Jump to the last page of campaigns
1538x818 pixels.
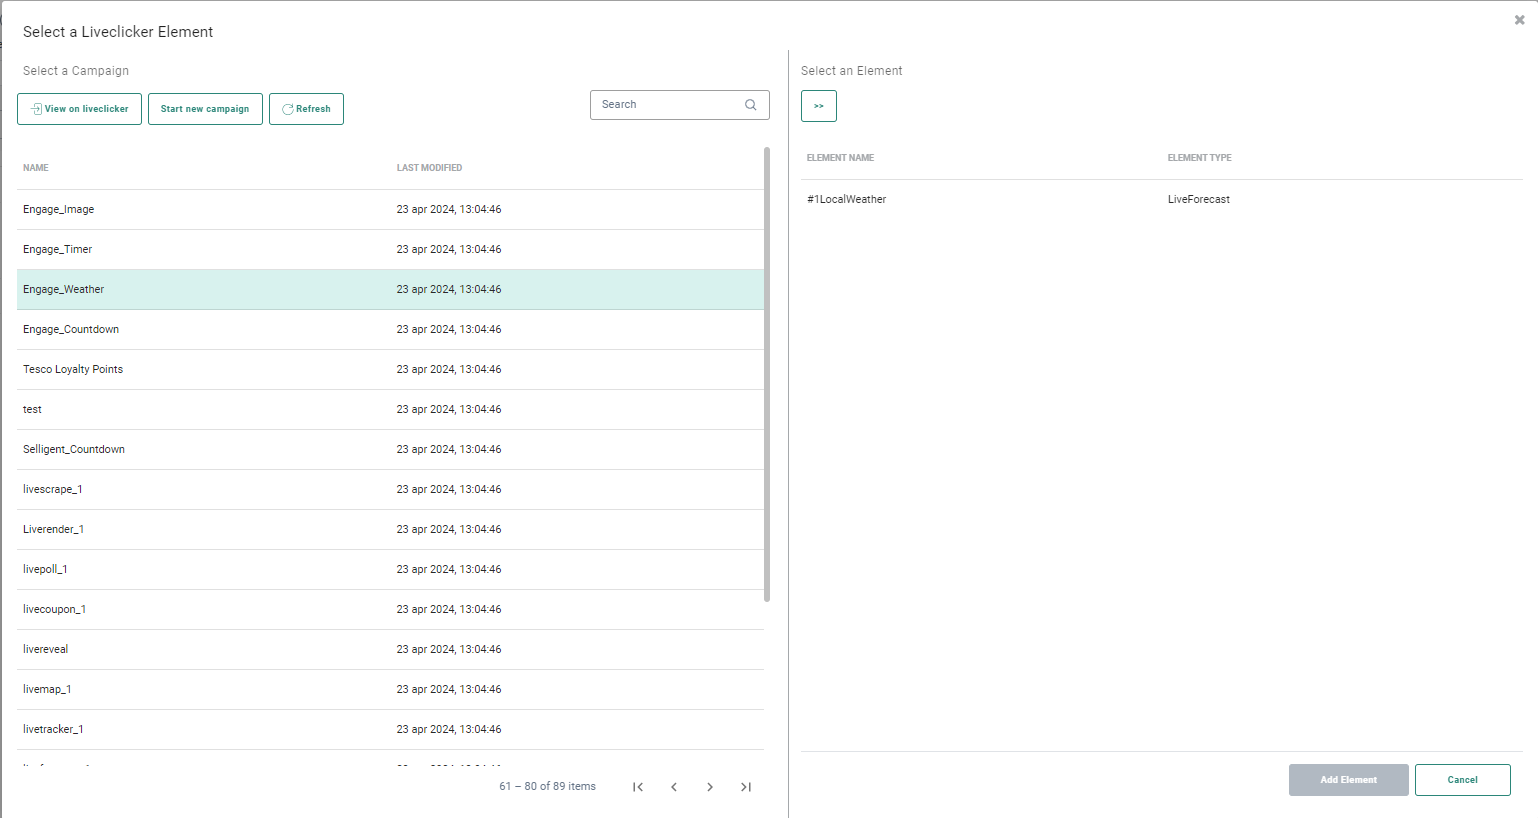[x=746, y=787]
